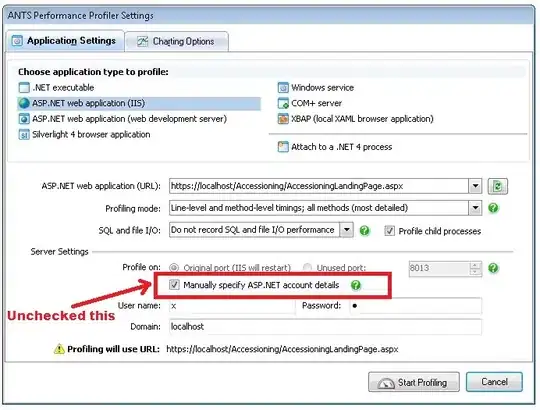Select Unused port radio button
Image resolution: width=540 pixels, height=410 pixels.
coord(307,267)
